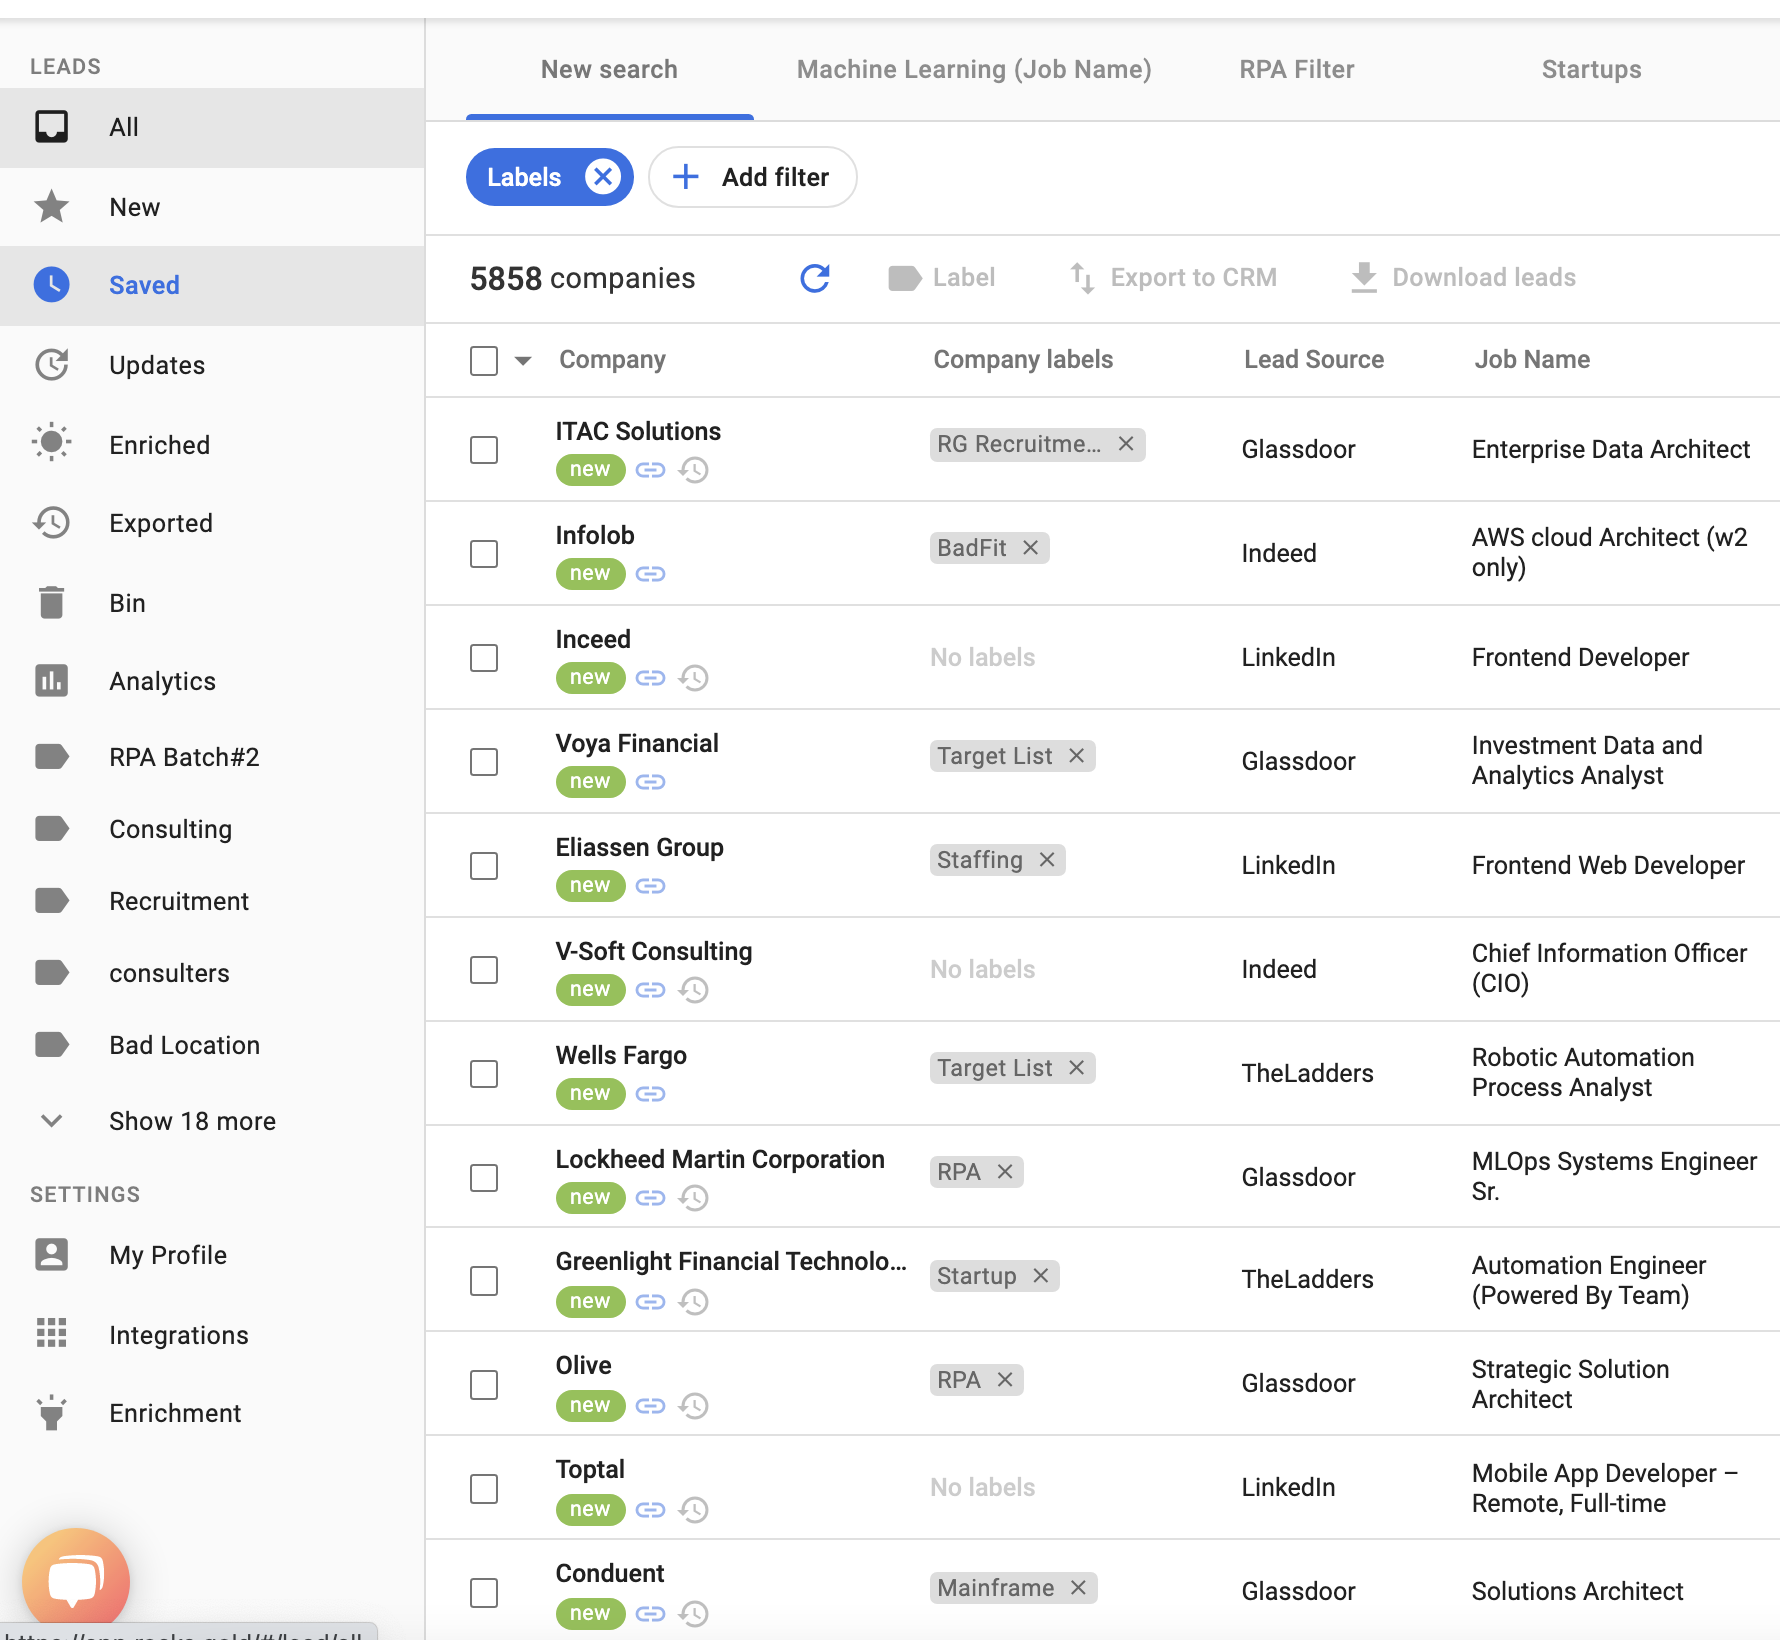Open history icon for Lockheed Martin Corporation
The height and width of the screenshot is (1640, 1780).
(x=693, y=1198)
